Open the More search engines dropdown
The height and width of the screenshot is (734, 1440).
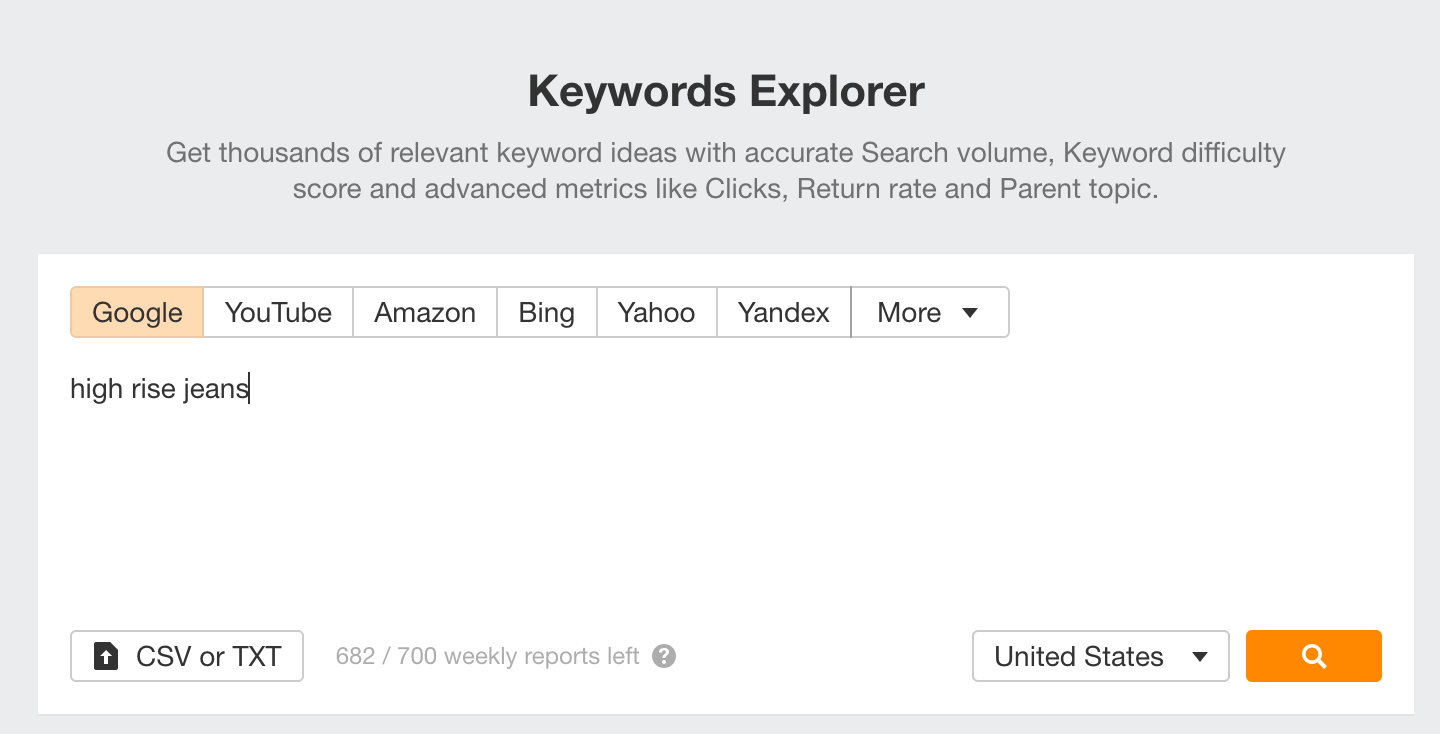(x=928, y=313)
